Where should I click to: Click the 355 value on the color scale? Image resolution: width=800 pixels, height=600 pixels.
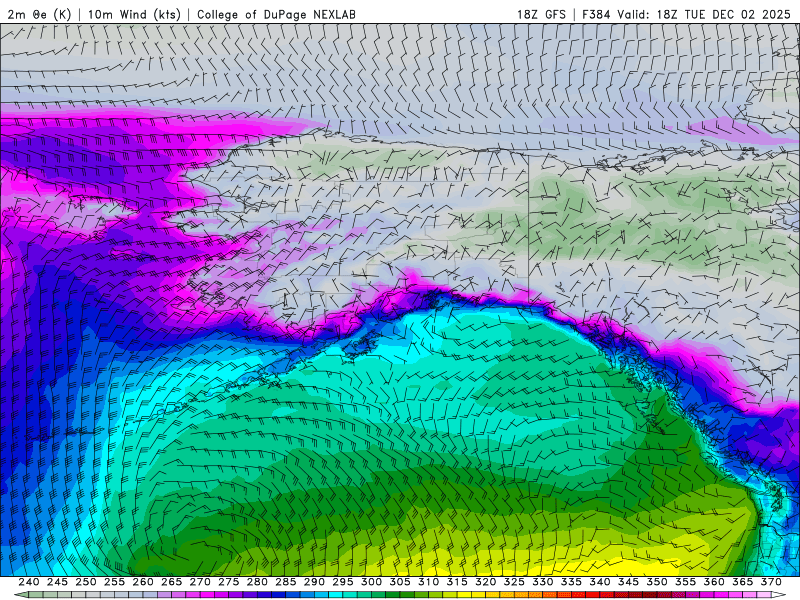(686, 582)
